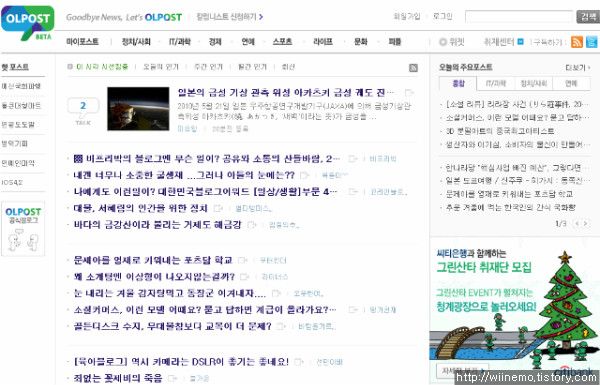The height and width of the screenshot is (385, 600).
Task: Switch to 월간 인기 filter
Action: (252, 67)
